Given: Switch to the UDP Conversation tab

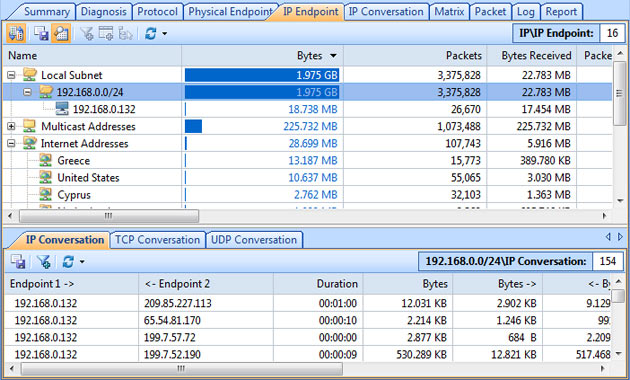Looking at the screenshot, I should (254, 240).
